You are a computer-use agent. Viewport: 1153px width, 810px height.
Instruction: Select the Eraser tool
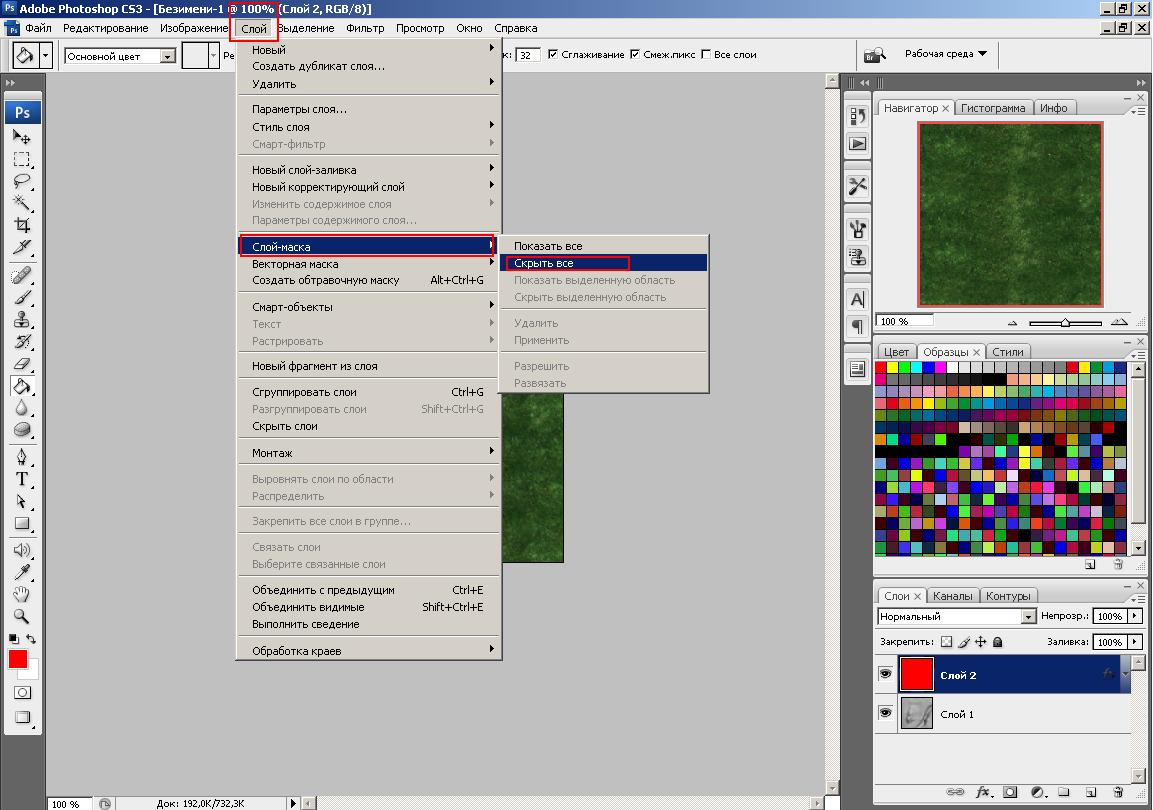21,363
